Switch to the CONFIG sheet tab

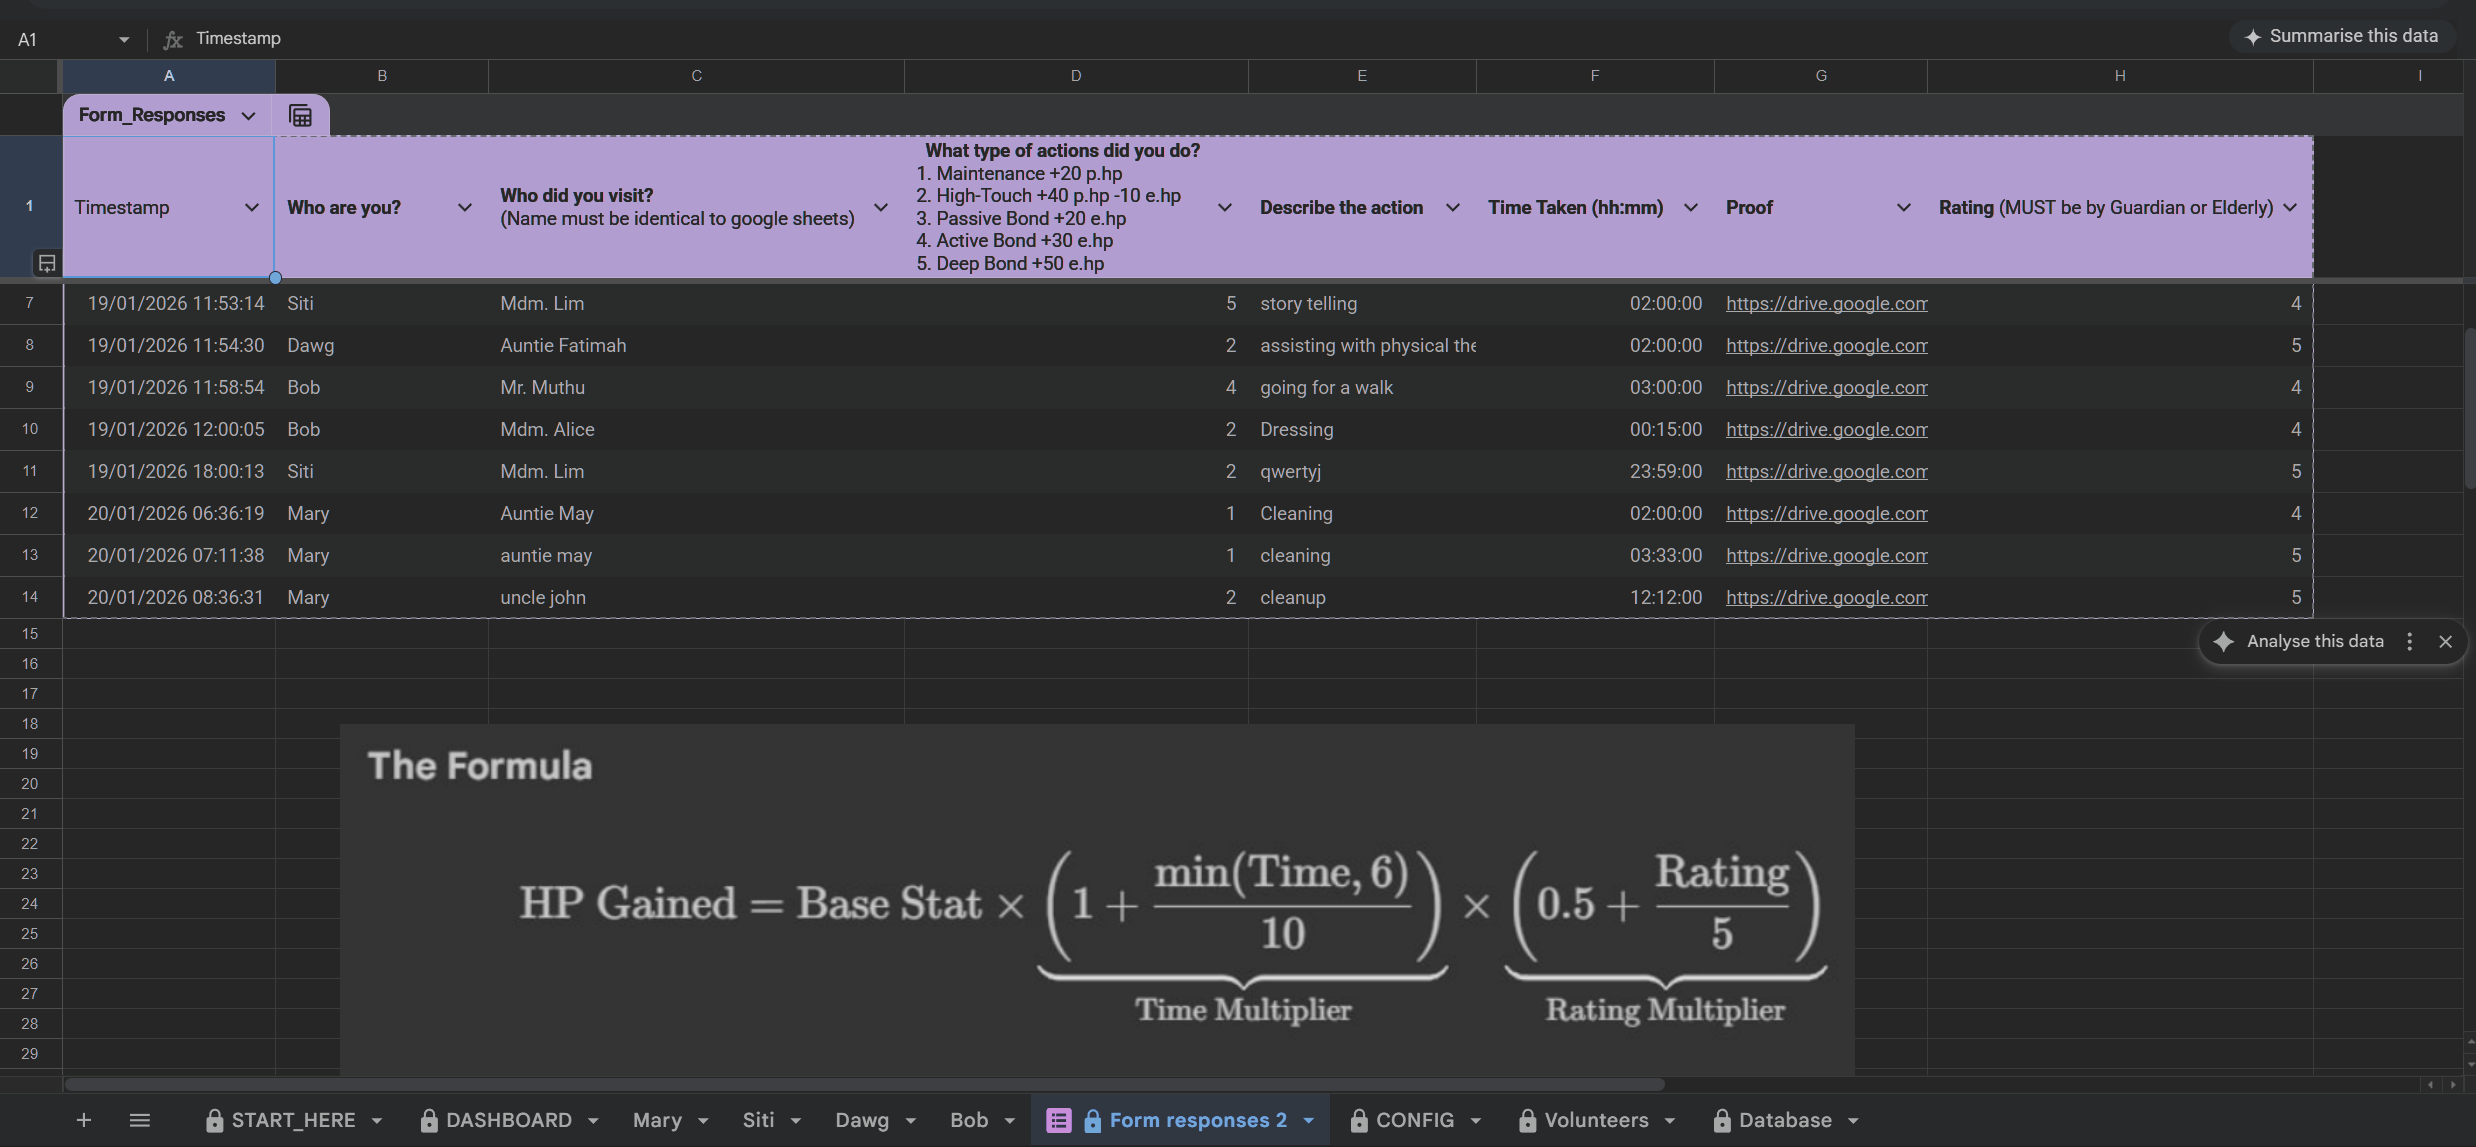click(1414, 1120)
